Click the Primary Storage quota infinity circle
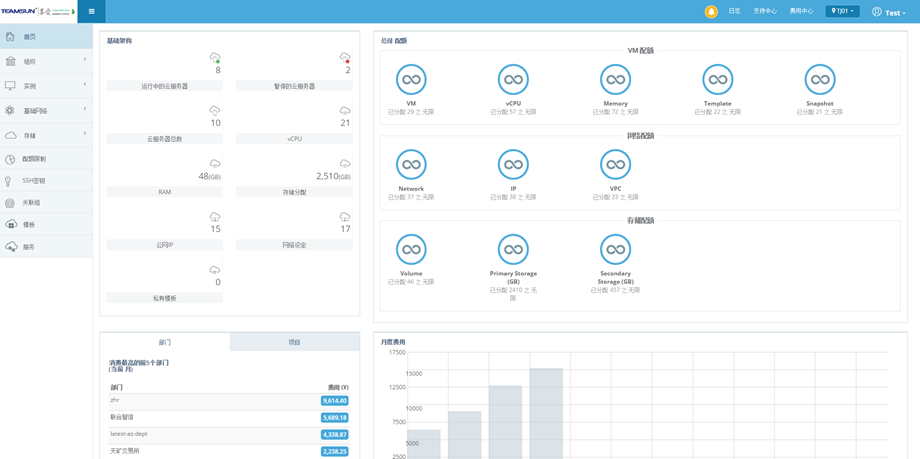The image size is (920, 459). [x=513, y=249]
